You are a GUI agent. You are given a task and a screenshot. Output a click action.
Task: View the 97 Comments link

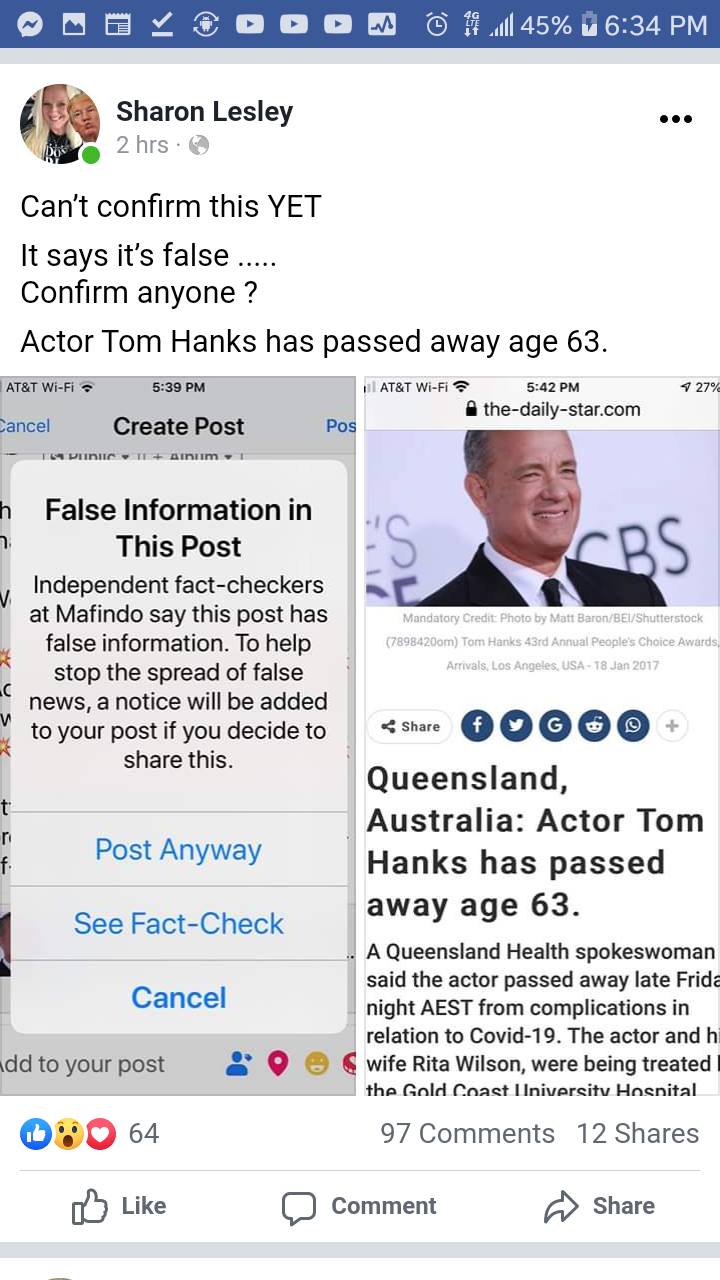tap(467, 1133)
